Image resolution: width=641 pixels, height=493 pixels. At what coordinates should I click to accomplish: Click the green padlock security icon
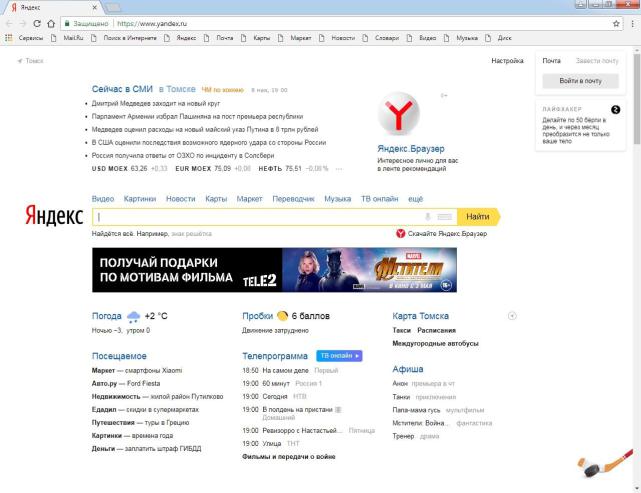click(67, 24)
